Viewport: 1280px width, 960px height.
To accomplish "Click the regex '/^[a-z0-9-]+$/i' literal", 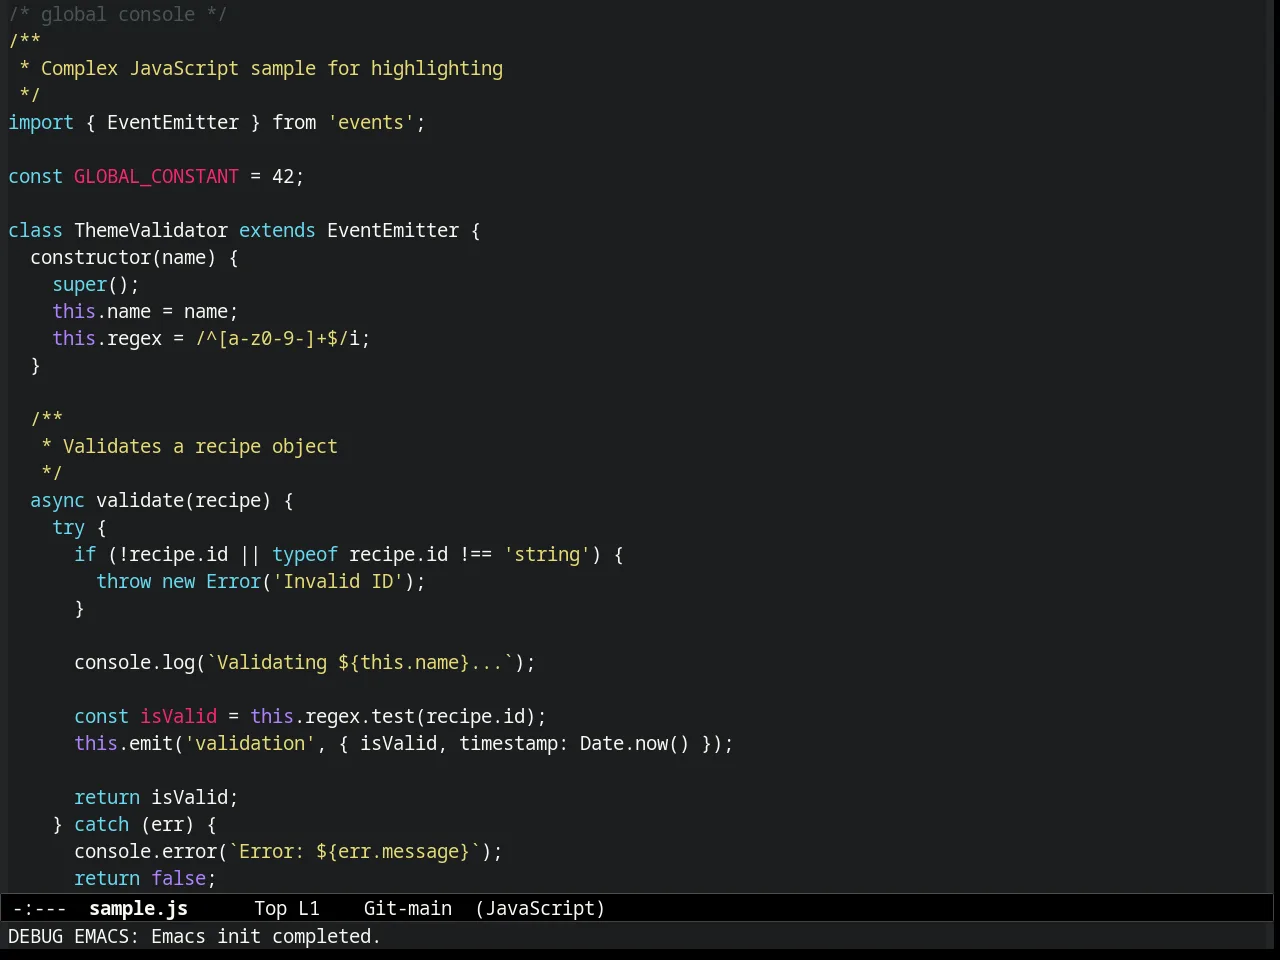I will [x=277, y=338].
